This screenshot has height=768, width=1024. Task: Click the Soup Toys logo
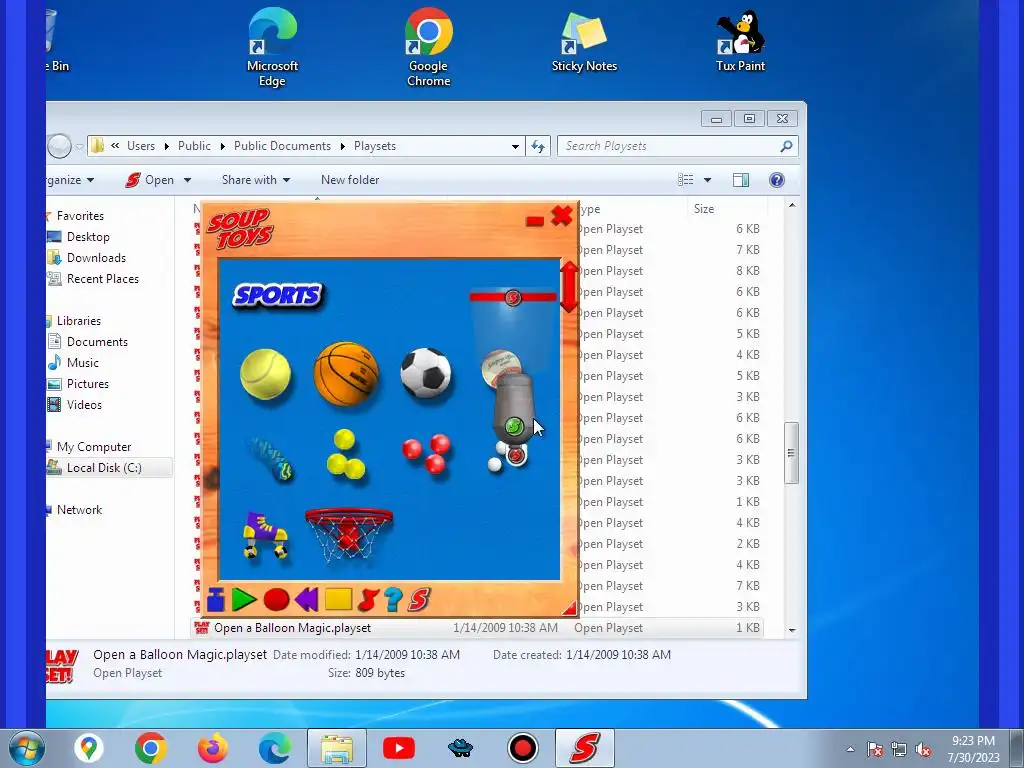coord(240,229)
